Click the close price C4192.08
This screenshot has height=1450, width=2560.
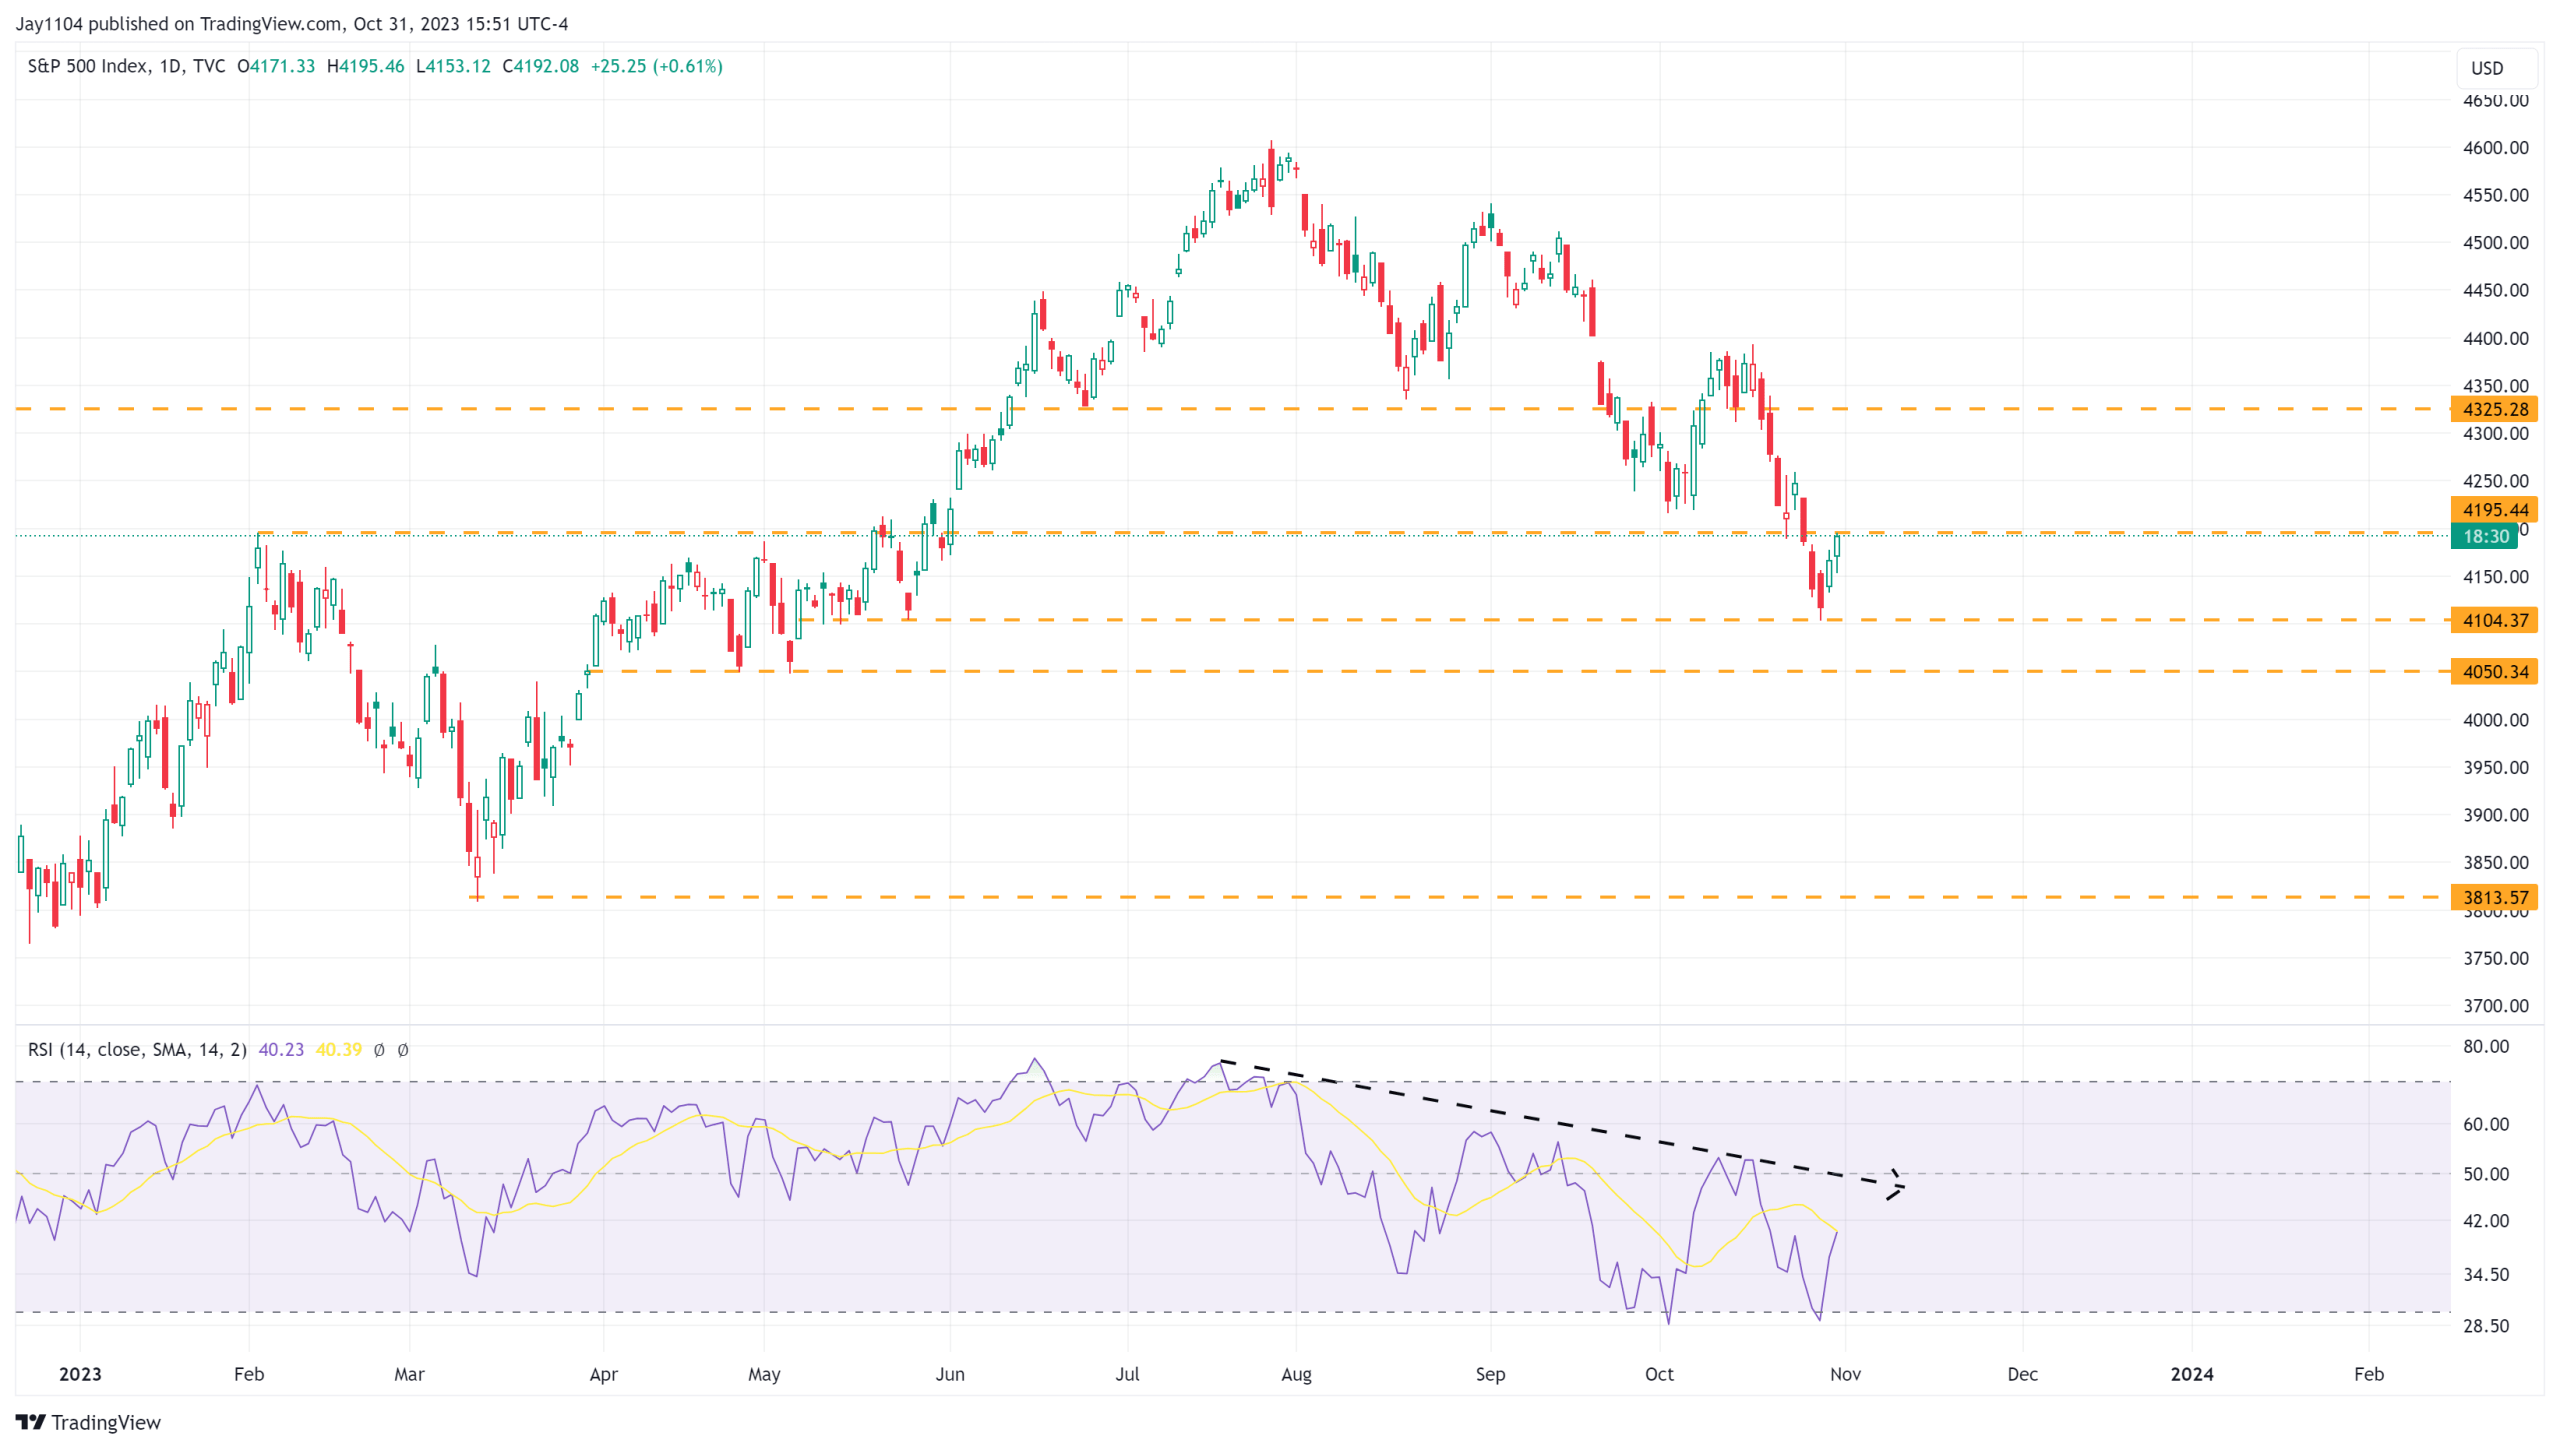(540, 66)
